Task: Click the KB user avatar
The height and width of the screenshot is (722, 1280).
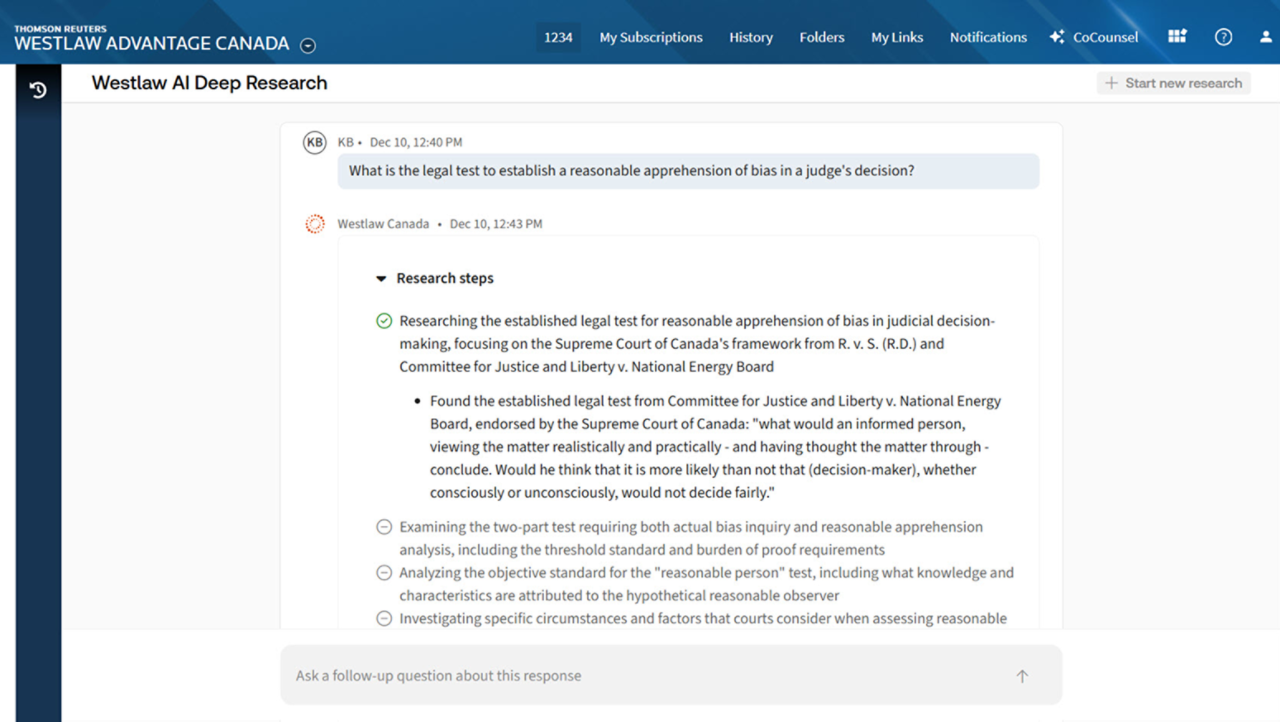Action: (x=315, y=142)
